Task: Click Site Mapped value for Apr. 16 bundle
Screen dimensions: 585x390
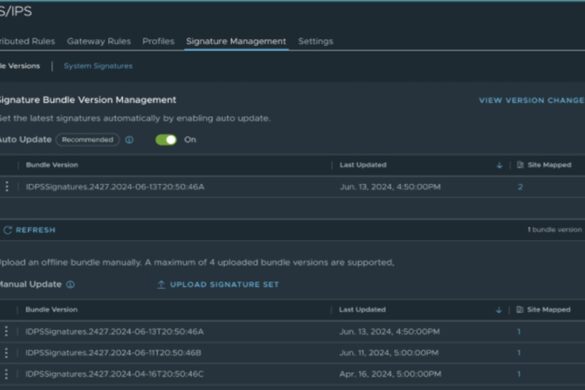Action: [x=519, y=374]
